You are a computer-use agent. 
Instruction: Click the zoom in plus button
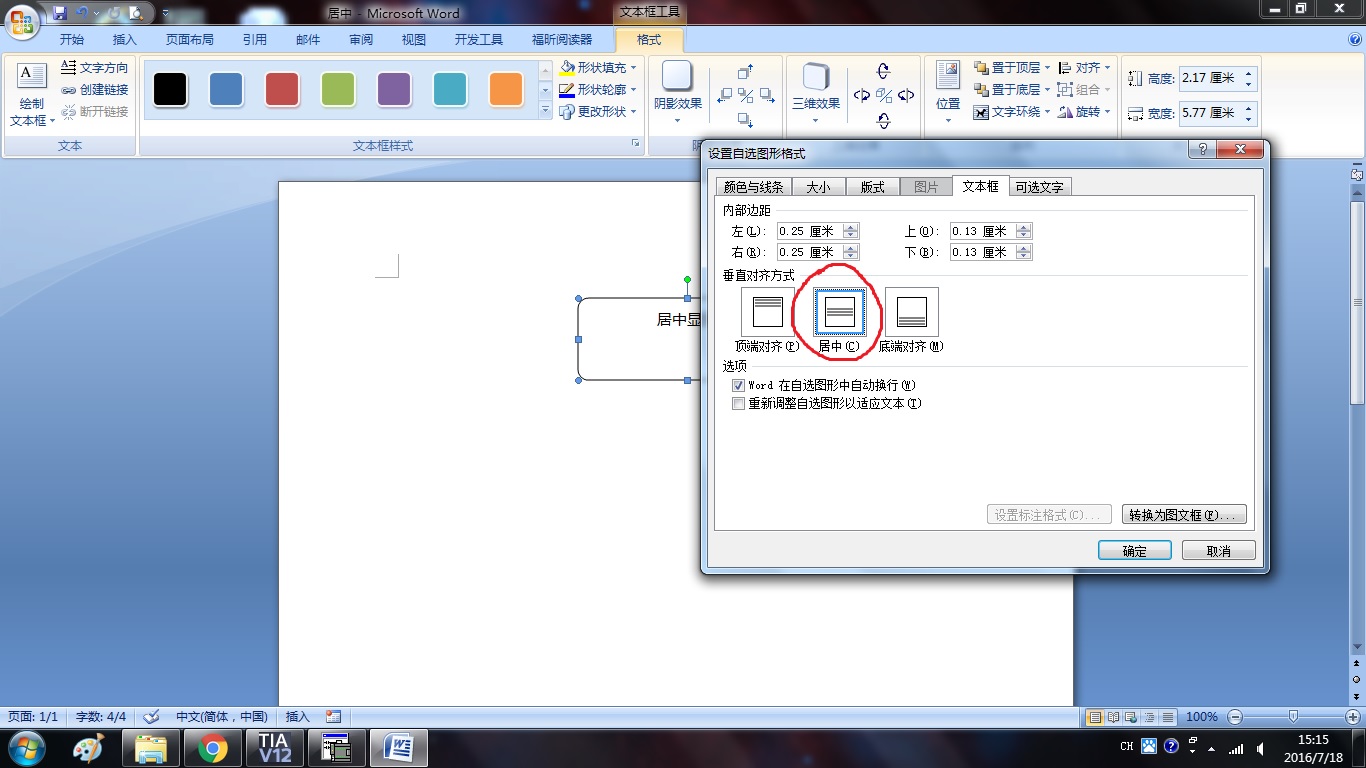1352,717
